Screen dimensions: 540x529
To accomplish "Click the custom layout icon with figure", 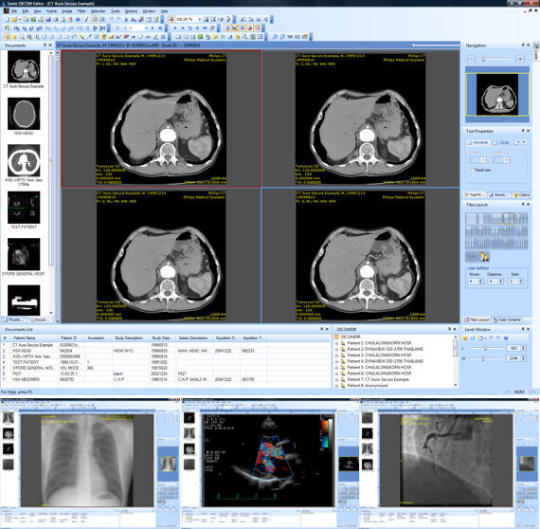I will (484, 256).
